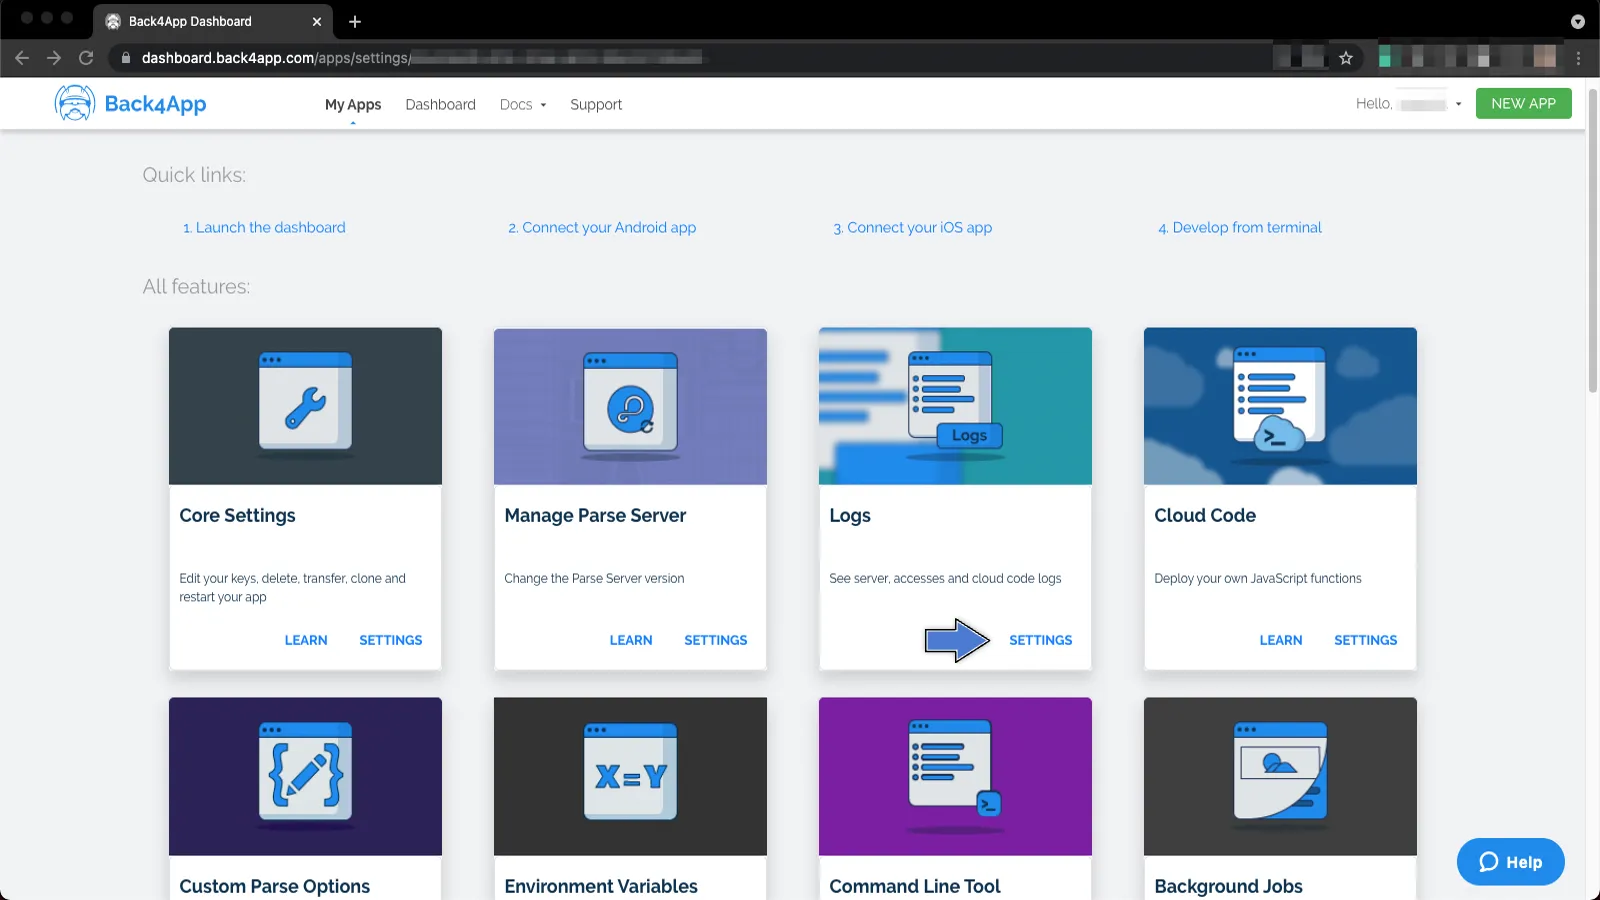Click LEARN under Core Settings
The height and width of the screenshot is (900, 1600).
[306, 640]
